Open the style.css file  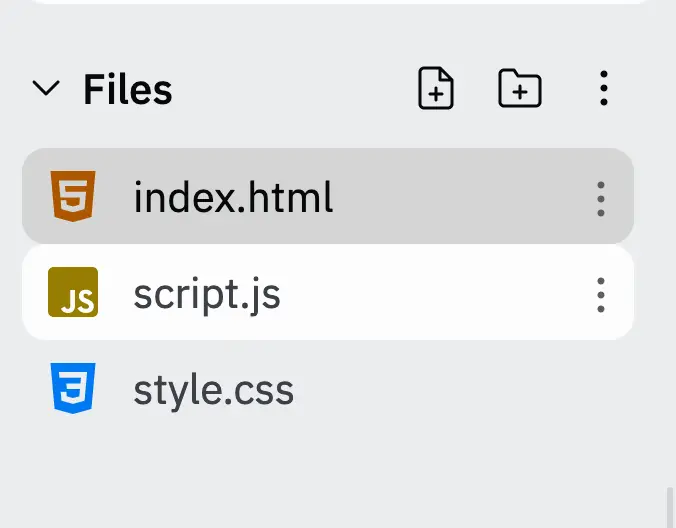pos(328,388)
